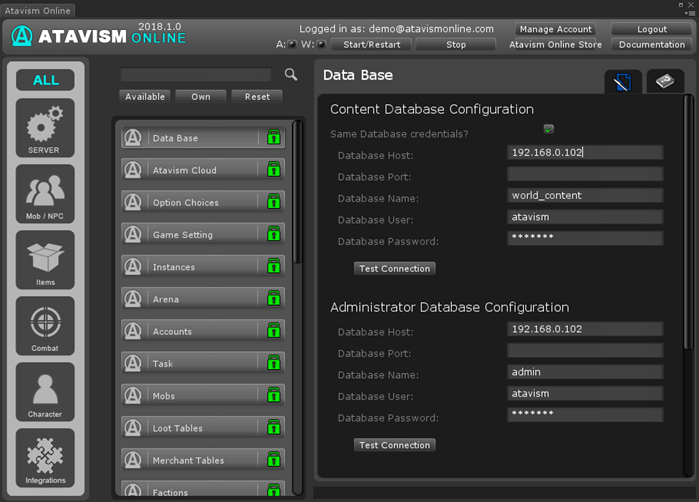The image size is (699, 502).
Task: Focus the admin Database Name field
Action: tap(584, 372)
